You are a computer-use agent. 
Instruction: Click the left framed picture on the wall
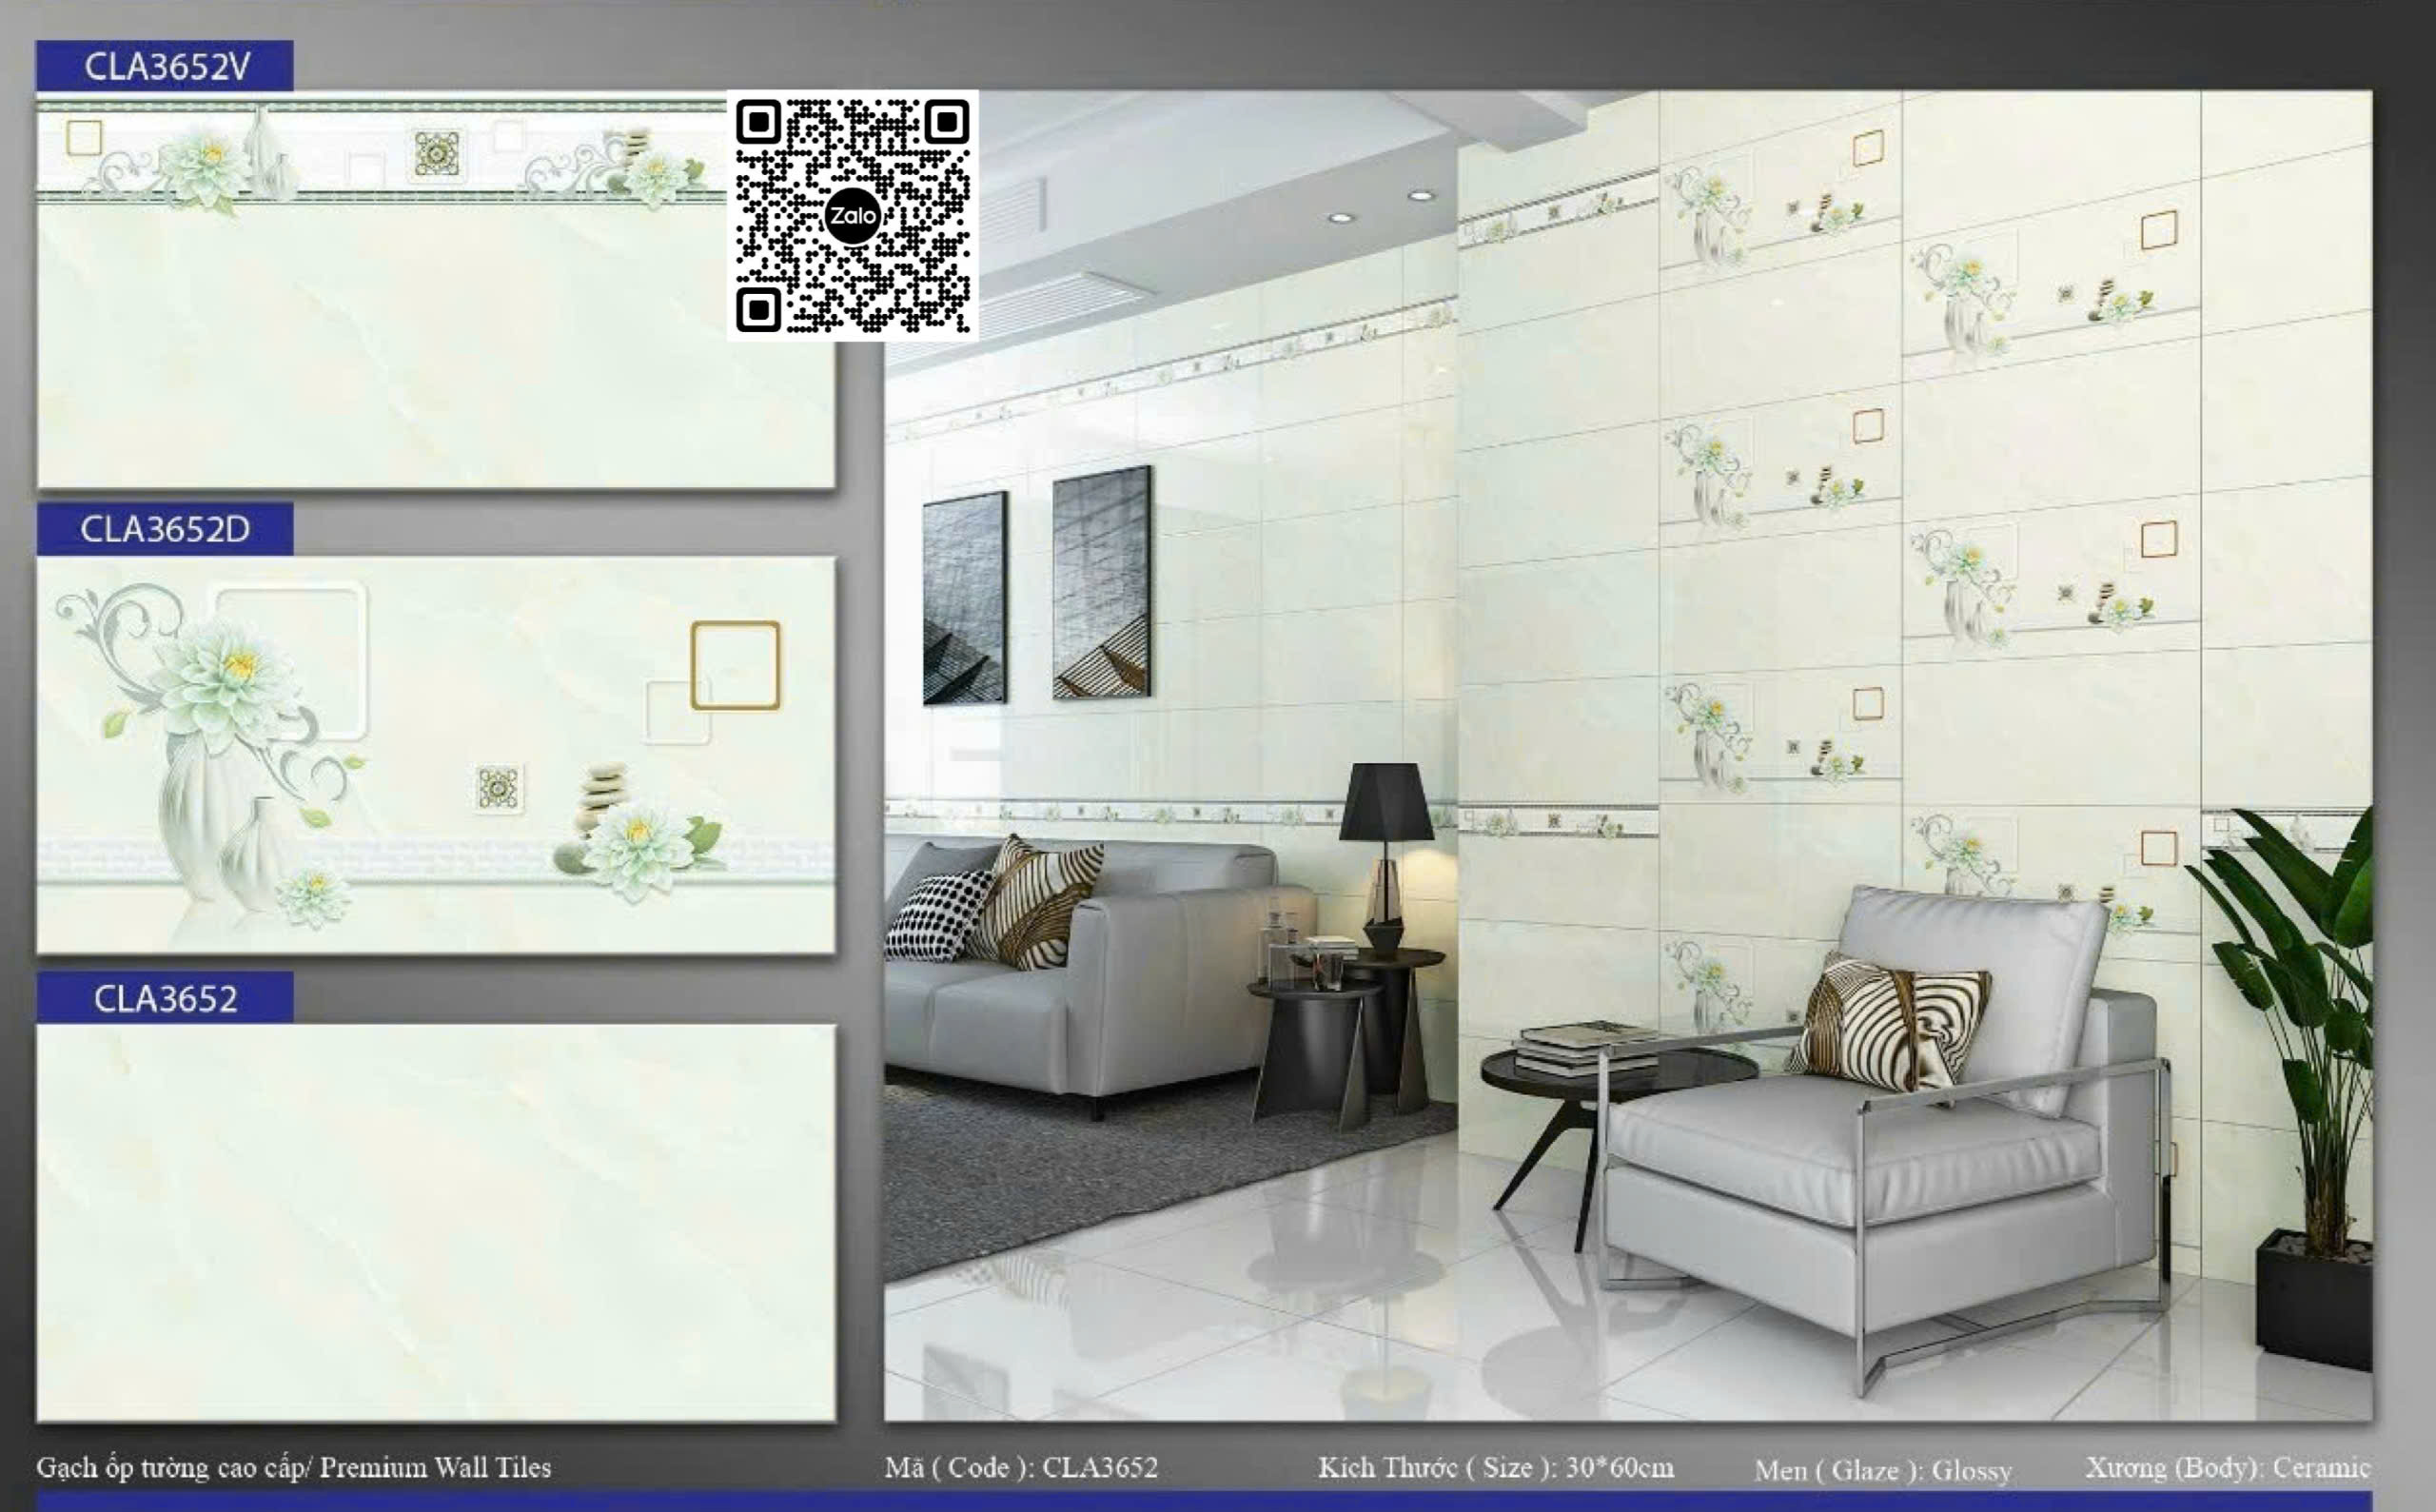coord(964,597)
